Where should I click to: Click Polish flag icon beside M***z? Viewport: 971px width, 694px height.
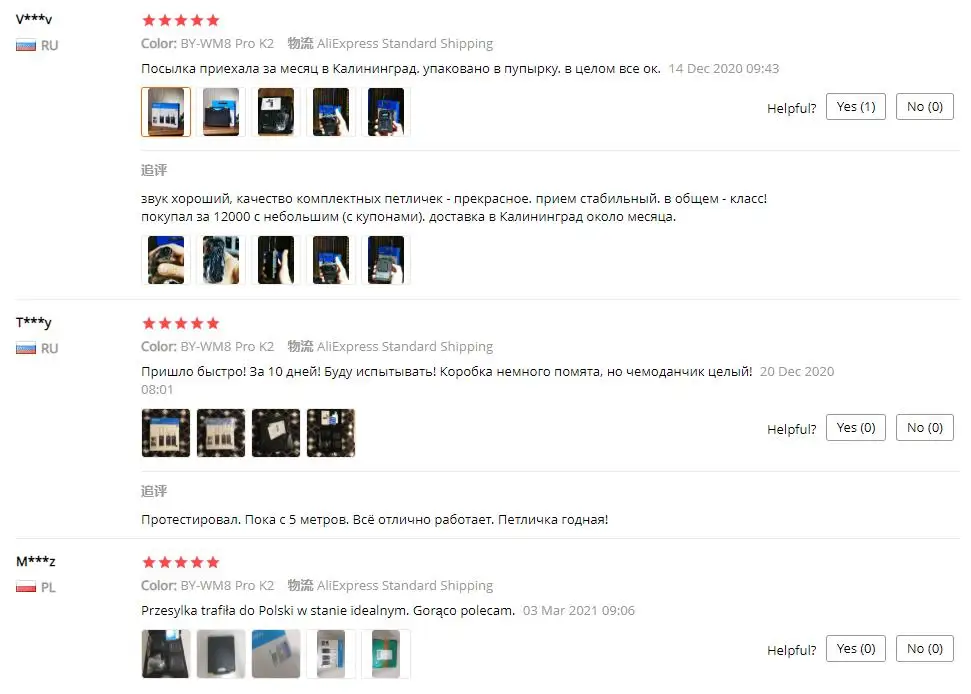click(26, 587)
